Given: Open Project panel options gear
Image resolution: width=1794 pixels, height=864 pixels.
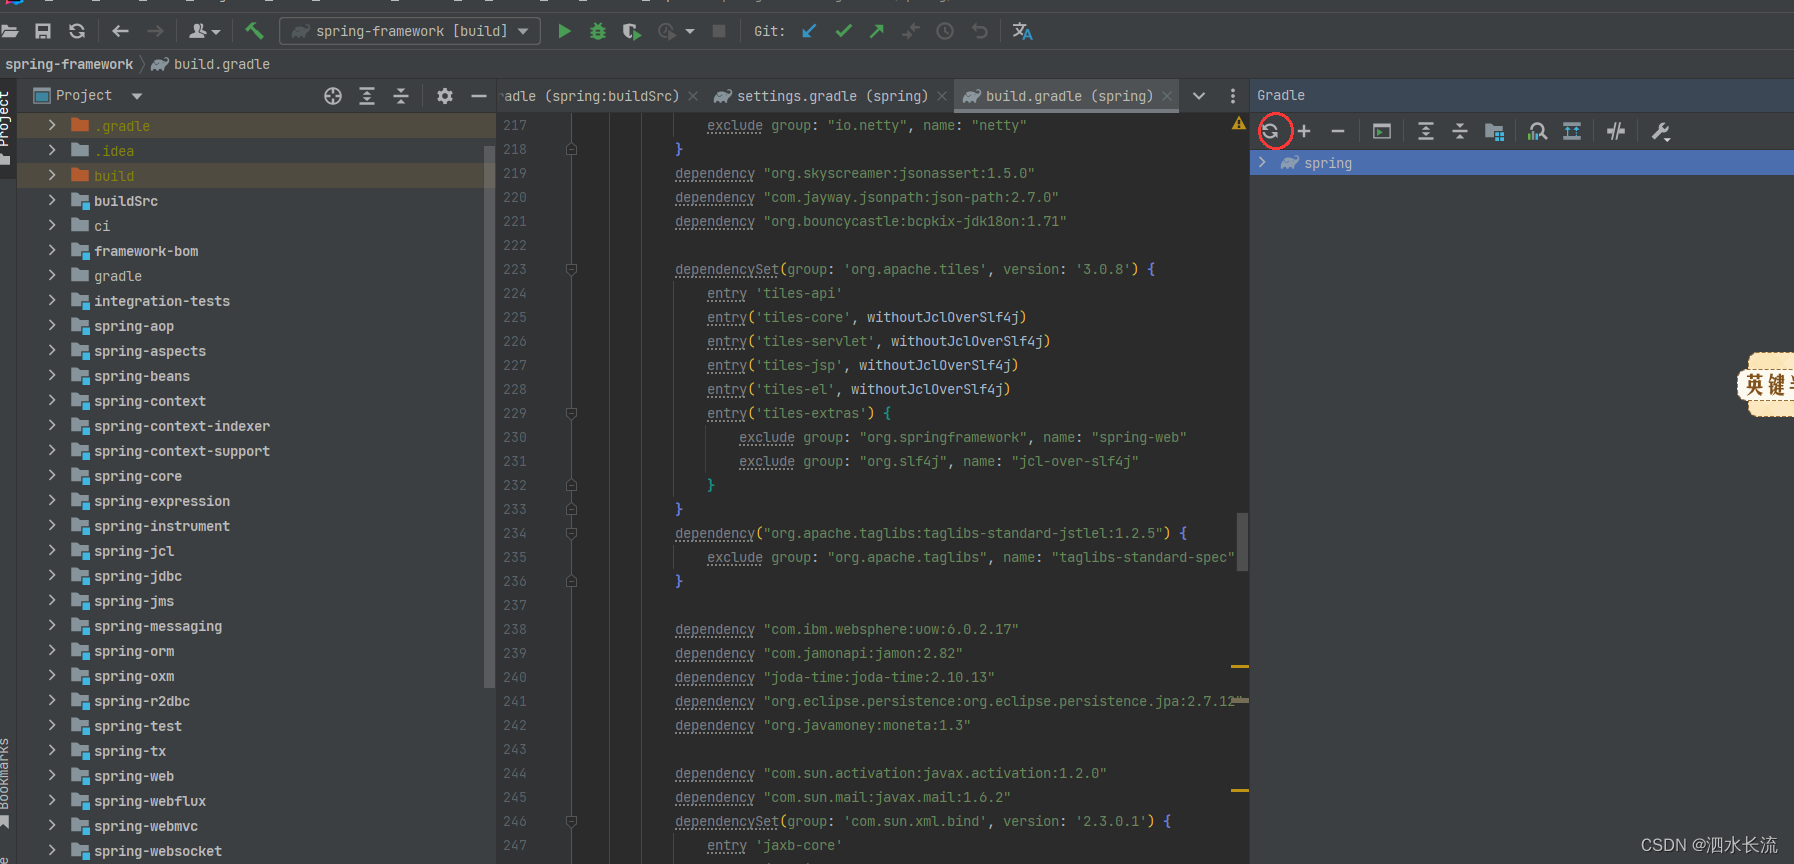Looking at the screenshot, I should click(445, 96).
